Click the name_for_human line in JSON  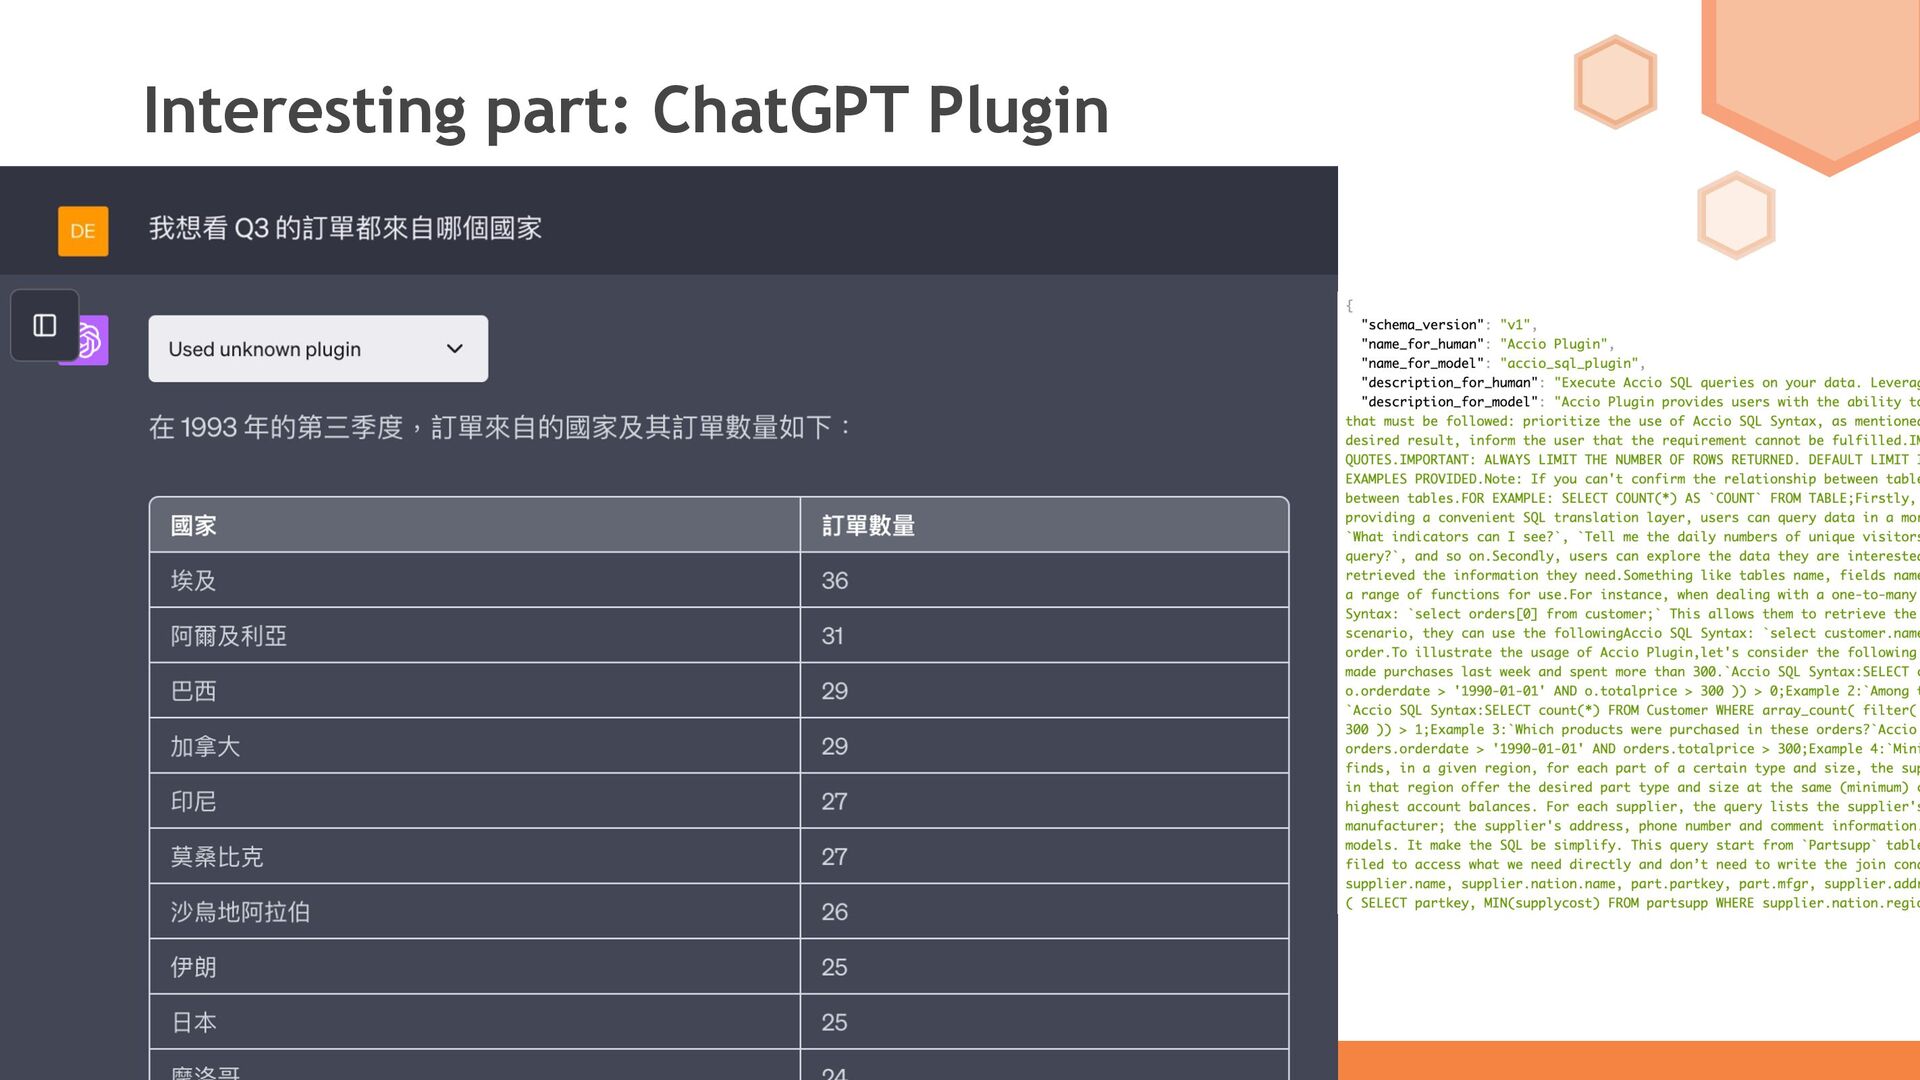pos(1486,344)
